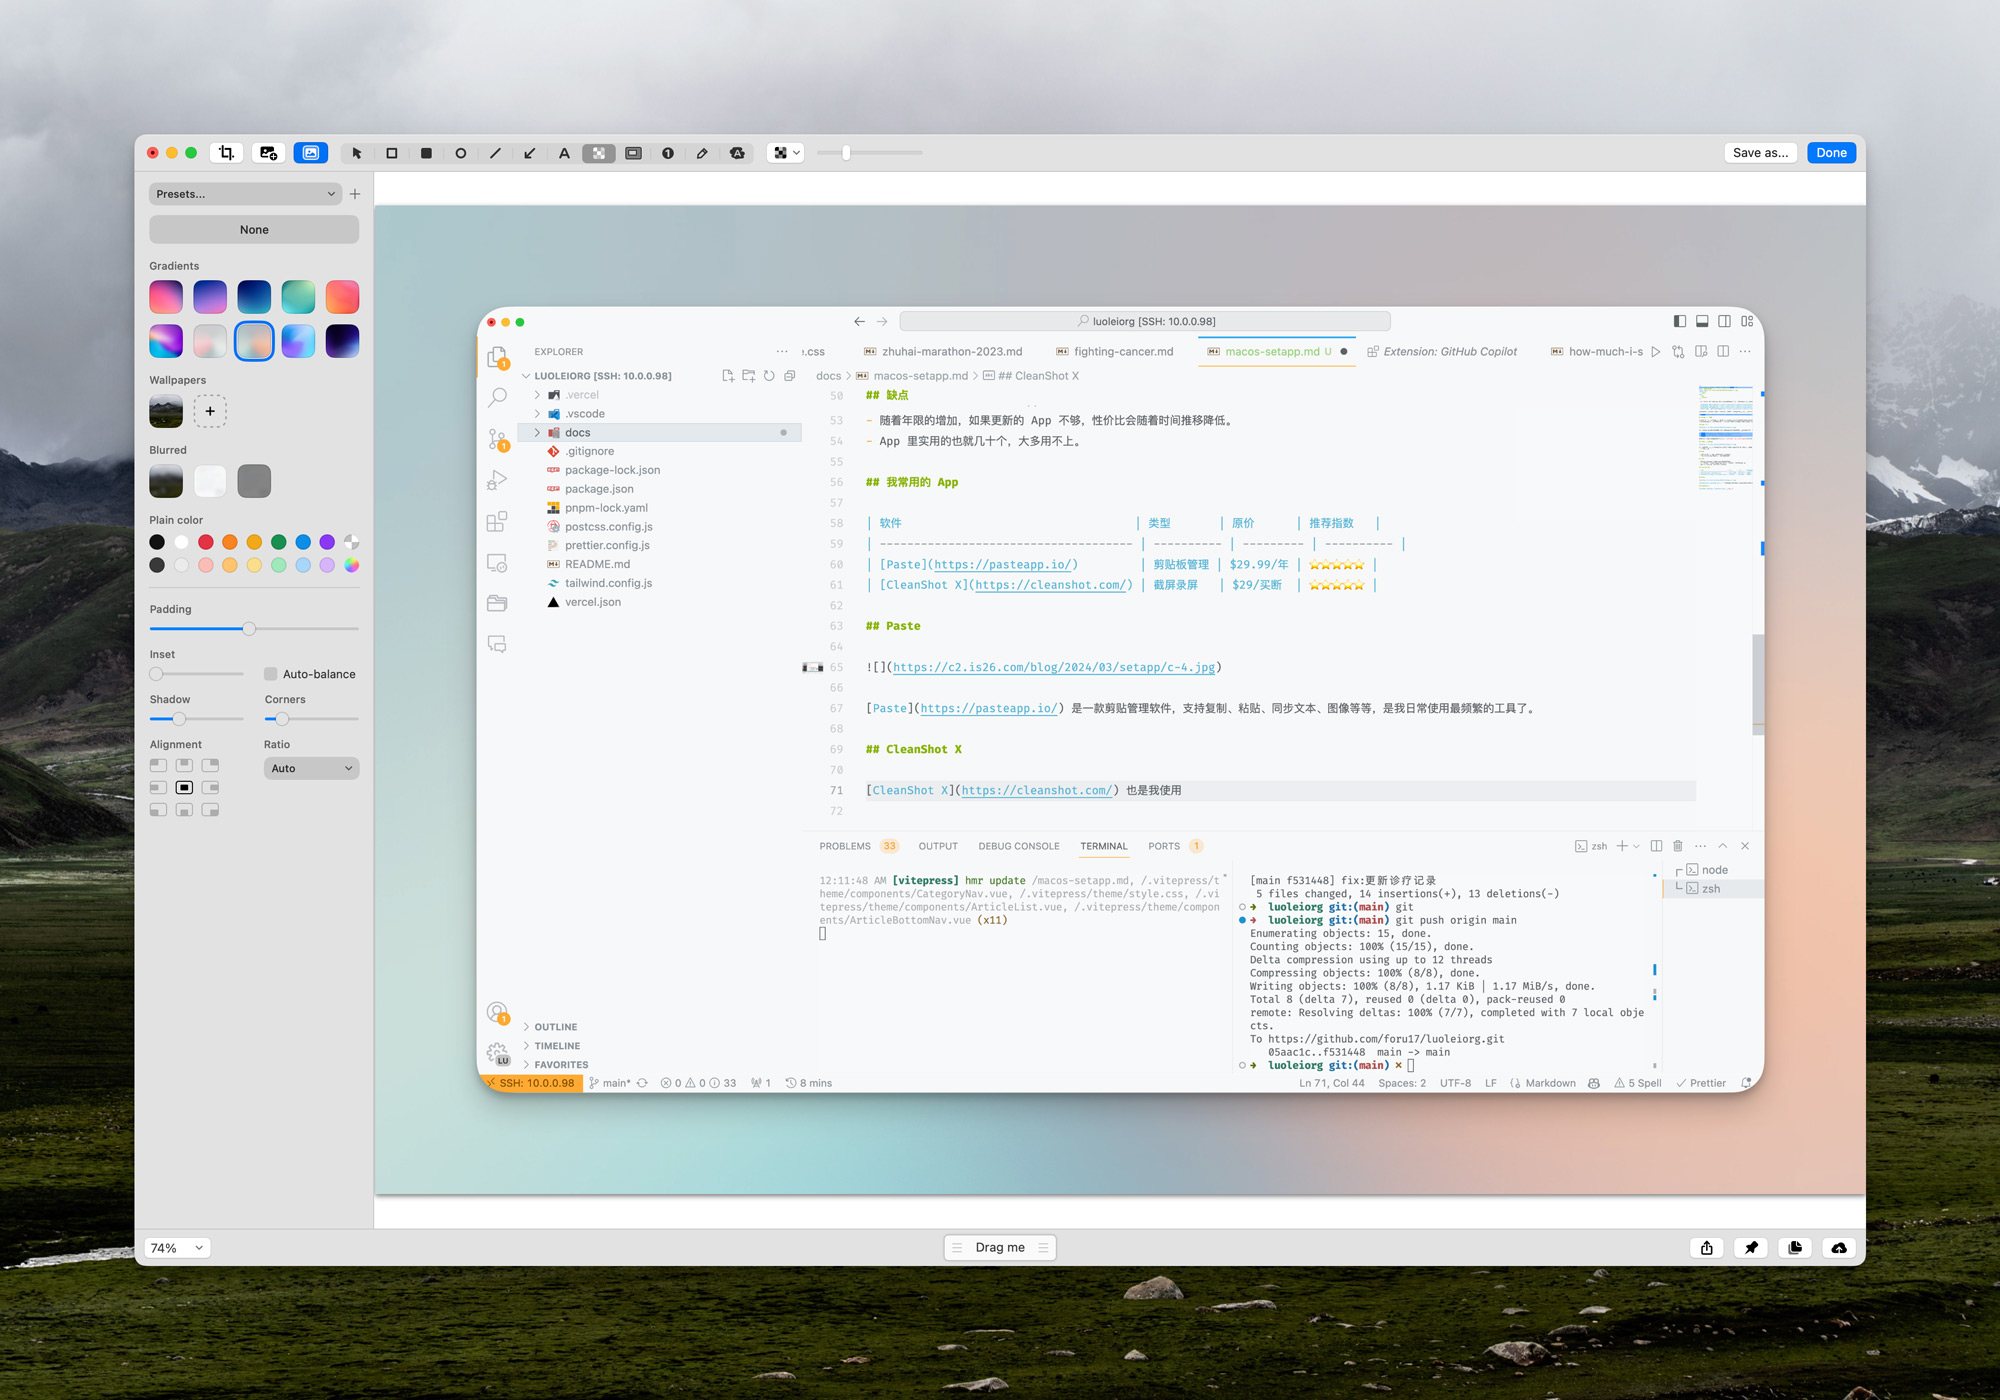The width and height of the screenshot is (2000, 1400).
Task: Enable the Auto-balance checkbox
Action: (270, 674)
